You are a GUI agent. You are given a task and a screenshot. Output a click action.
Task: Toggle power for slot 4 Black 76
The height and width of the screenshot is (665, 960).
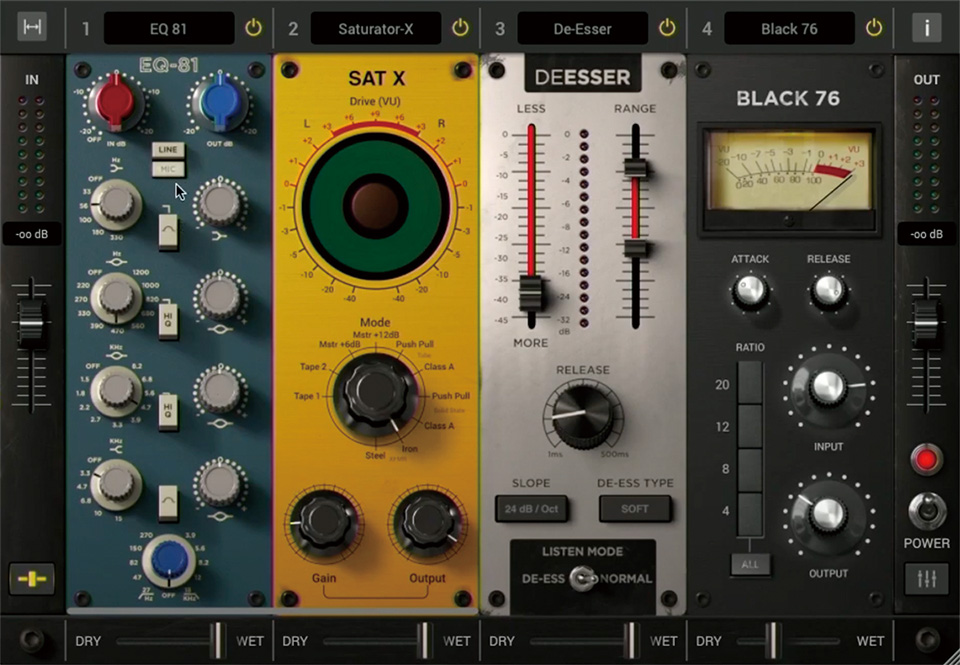tap(874, 28)
